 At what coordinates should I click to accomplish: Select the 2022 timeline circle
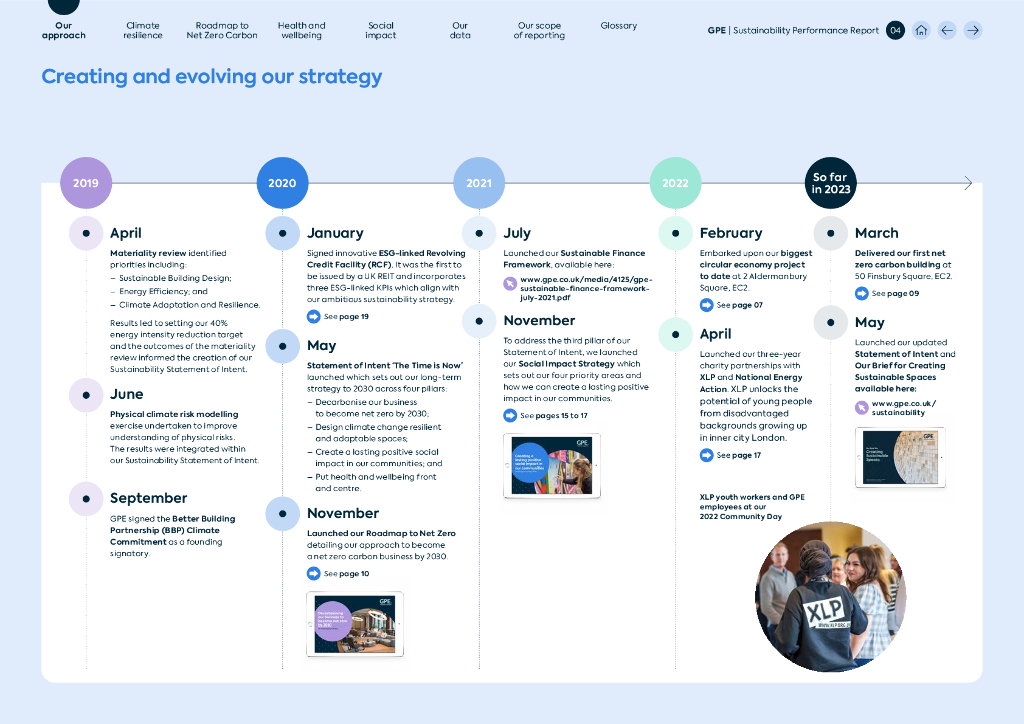coord(676,183)
